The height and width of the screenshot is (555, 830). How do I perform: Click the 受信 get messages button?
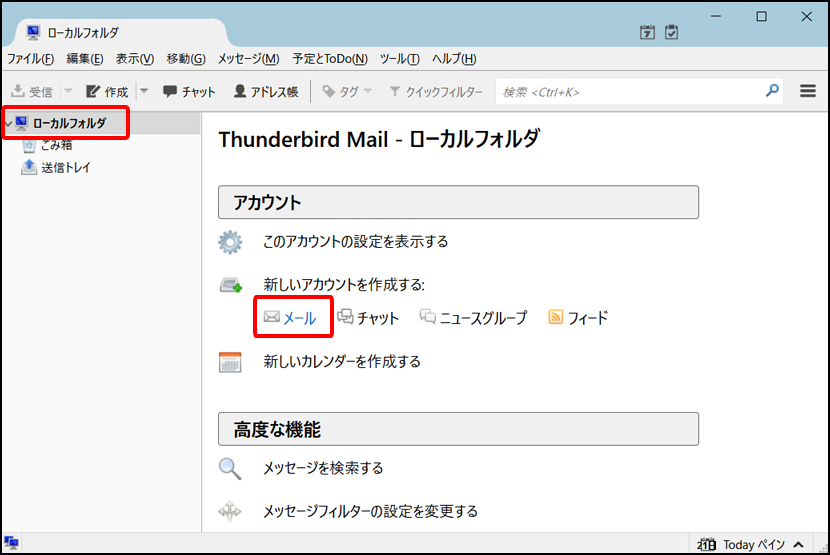coord(32,92)
